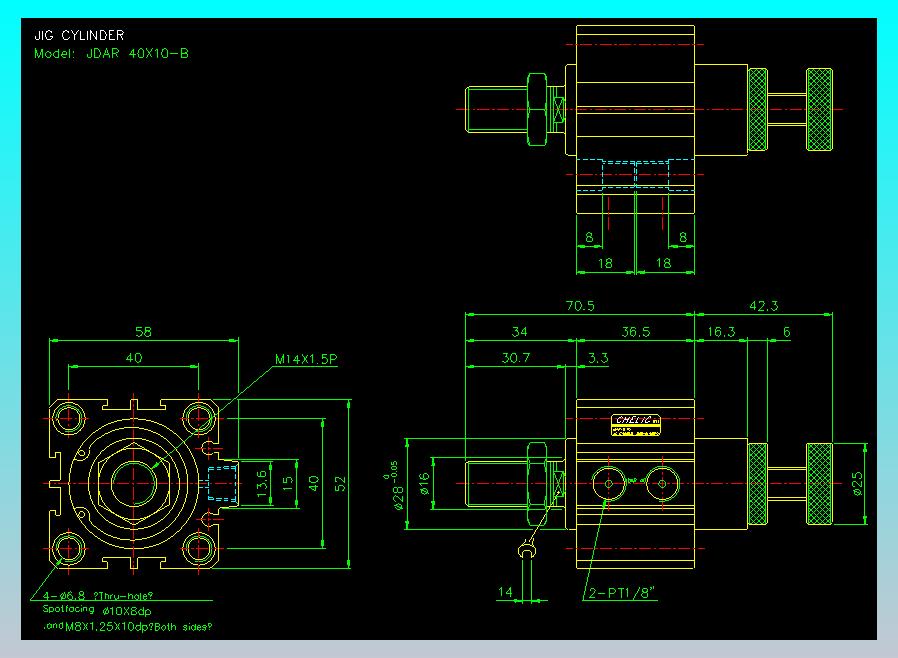Viewport: 898px width, 658px height.
Task: Select the 4-ø6.8 Thru-hole note
Action: click(98, 596)
